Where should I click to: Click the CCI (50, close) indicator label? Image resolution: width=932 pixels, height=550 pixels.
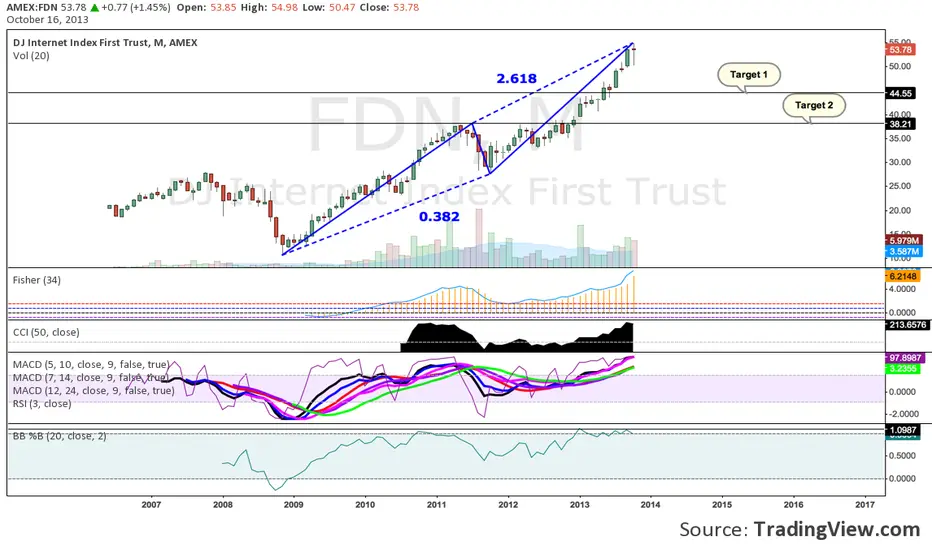(x=46, y=332)
